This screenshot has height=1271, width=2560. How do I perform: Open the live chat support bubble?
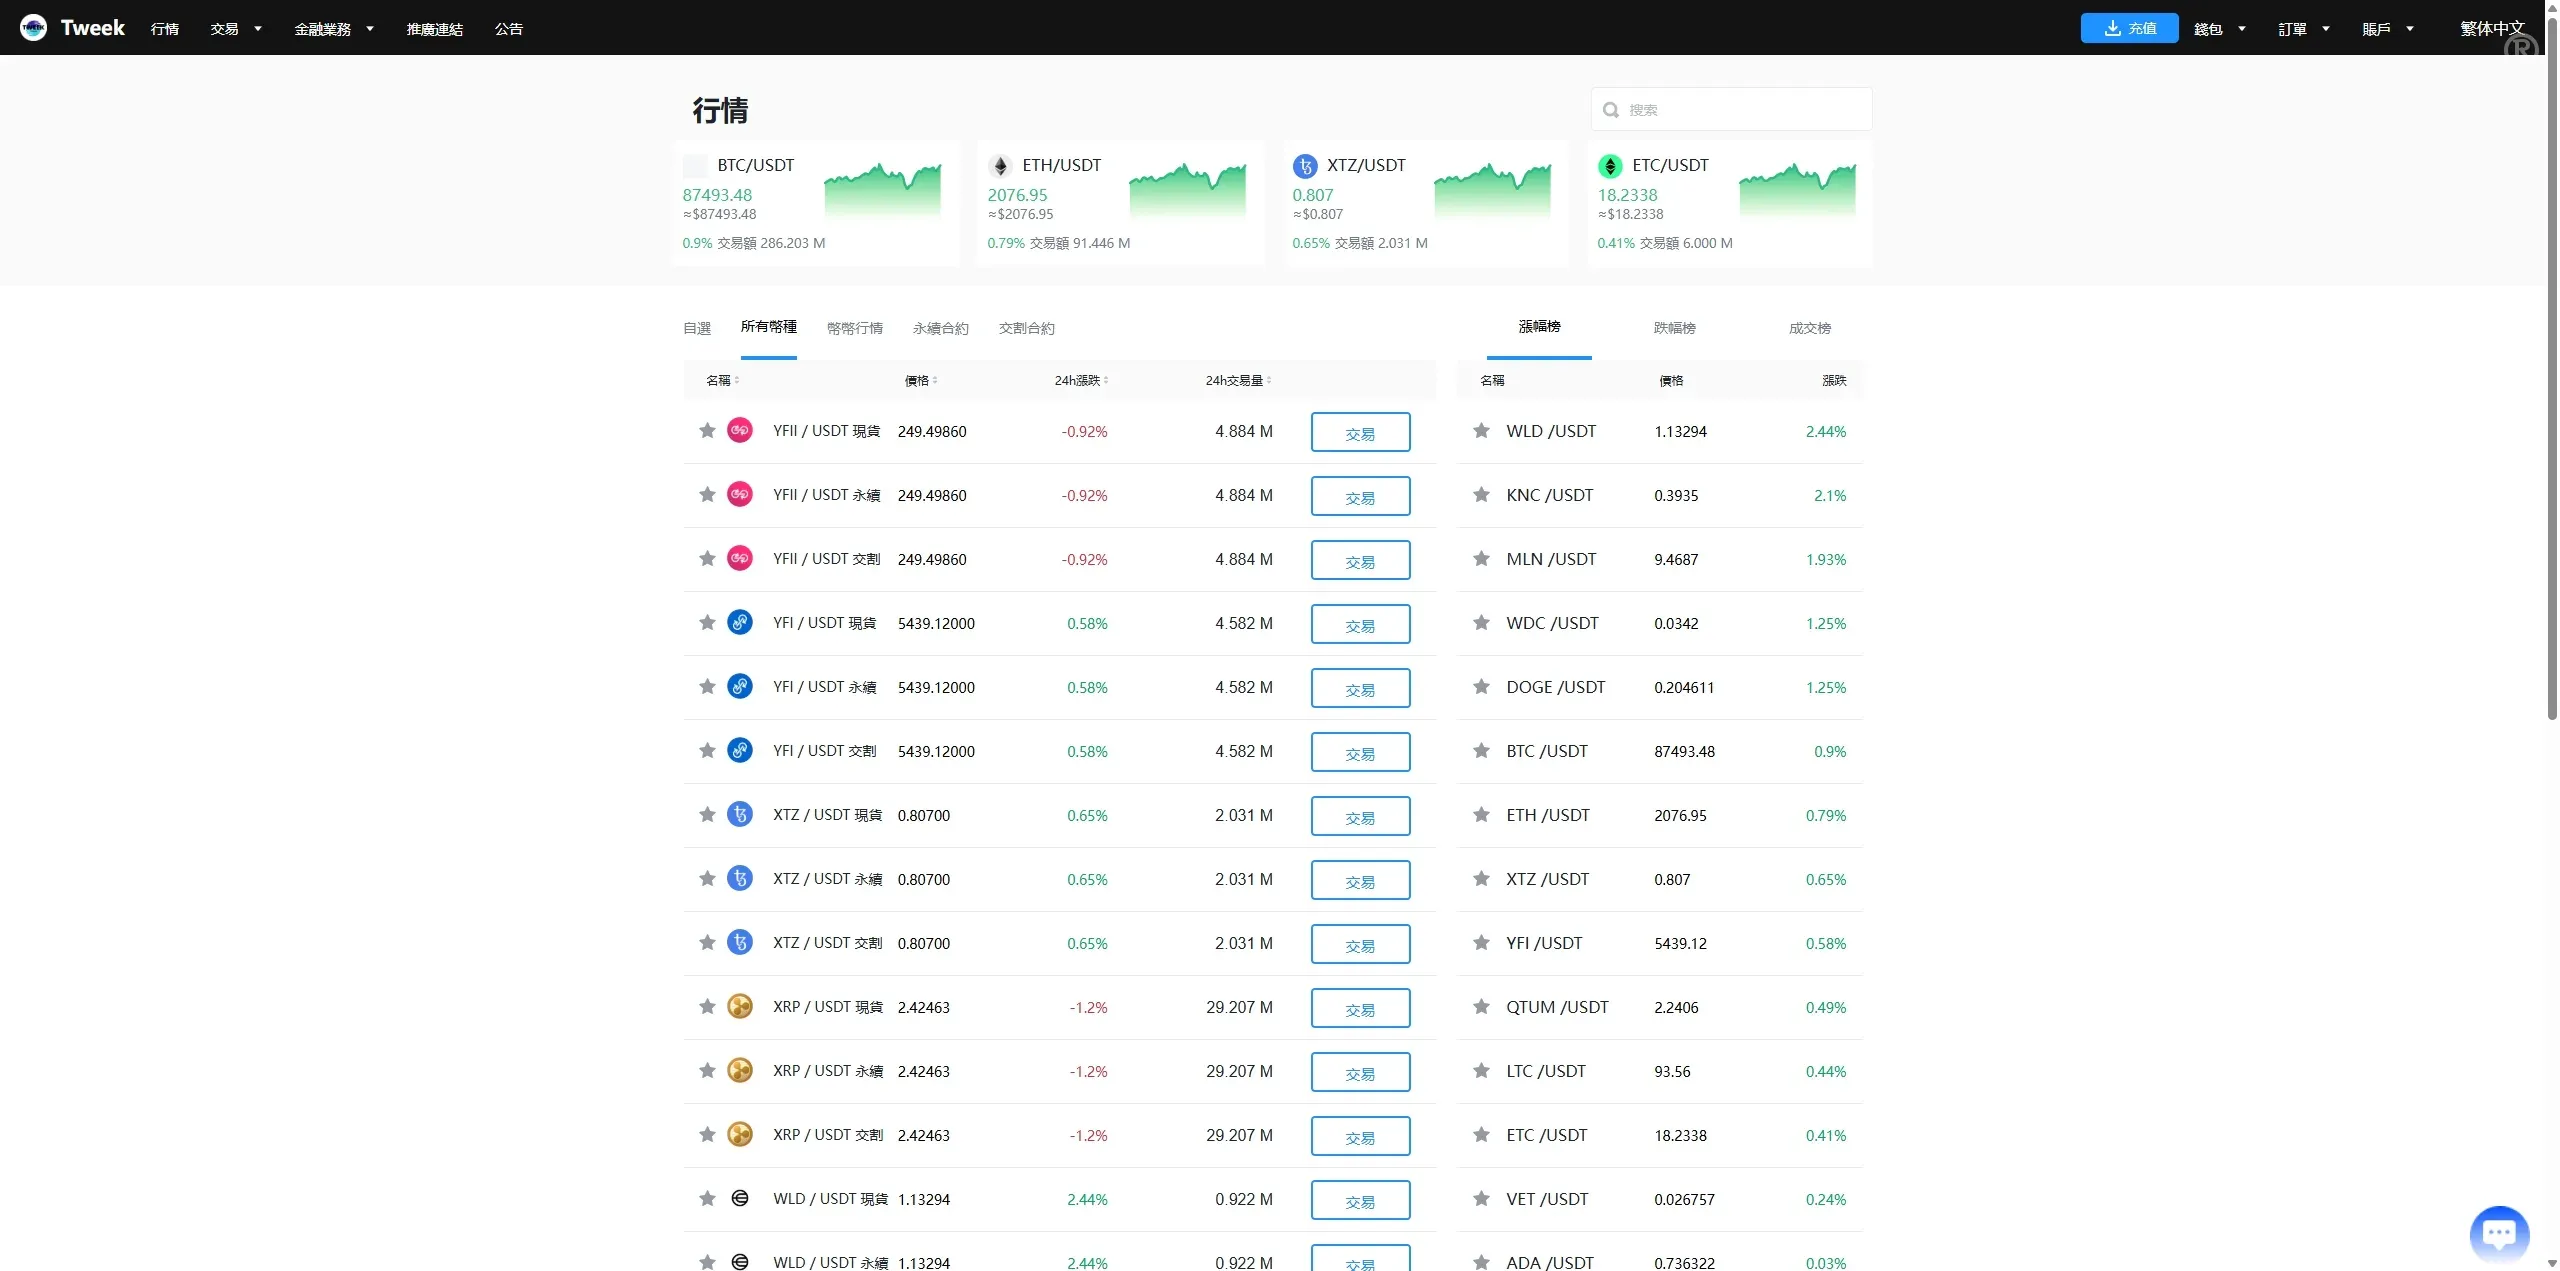[x=2498, y=1233]
